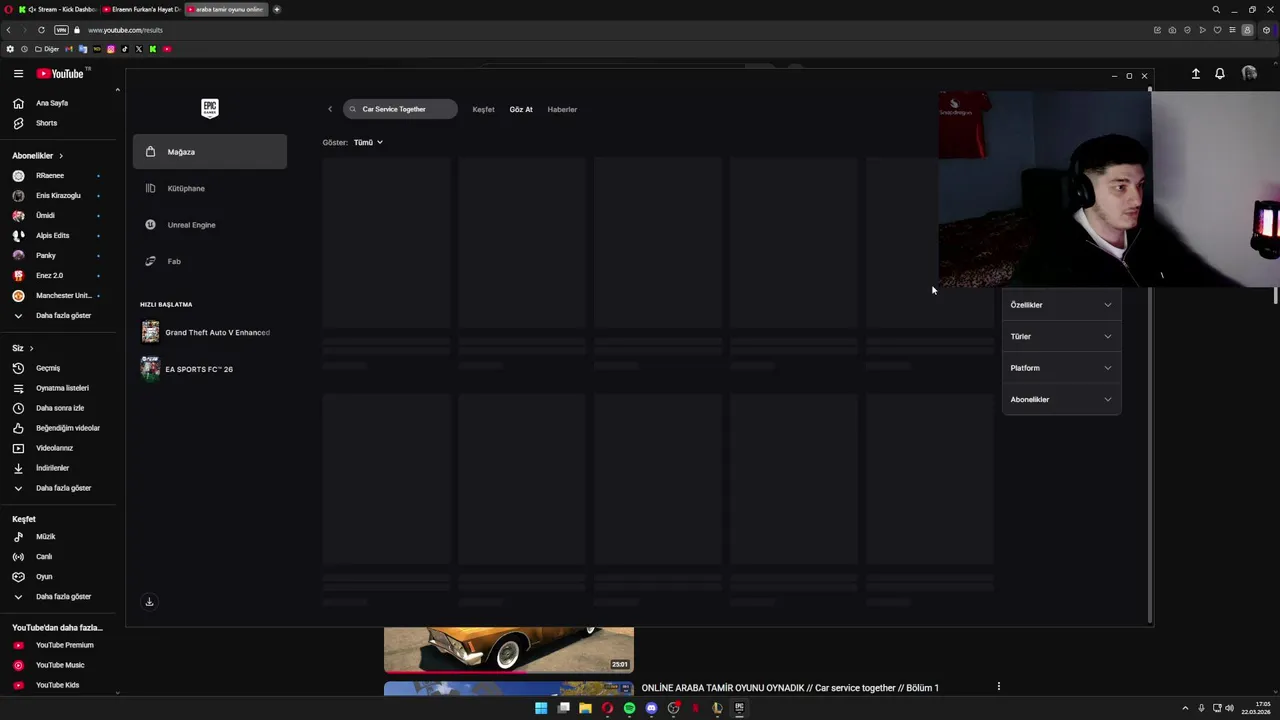Viewport: 1280px width, 720px height.
Task: Expand the YouTube Abonelikler section
Action: (x=37, y=156)
